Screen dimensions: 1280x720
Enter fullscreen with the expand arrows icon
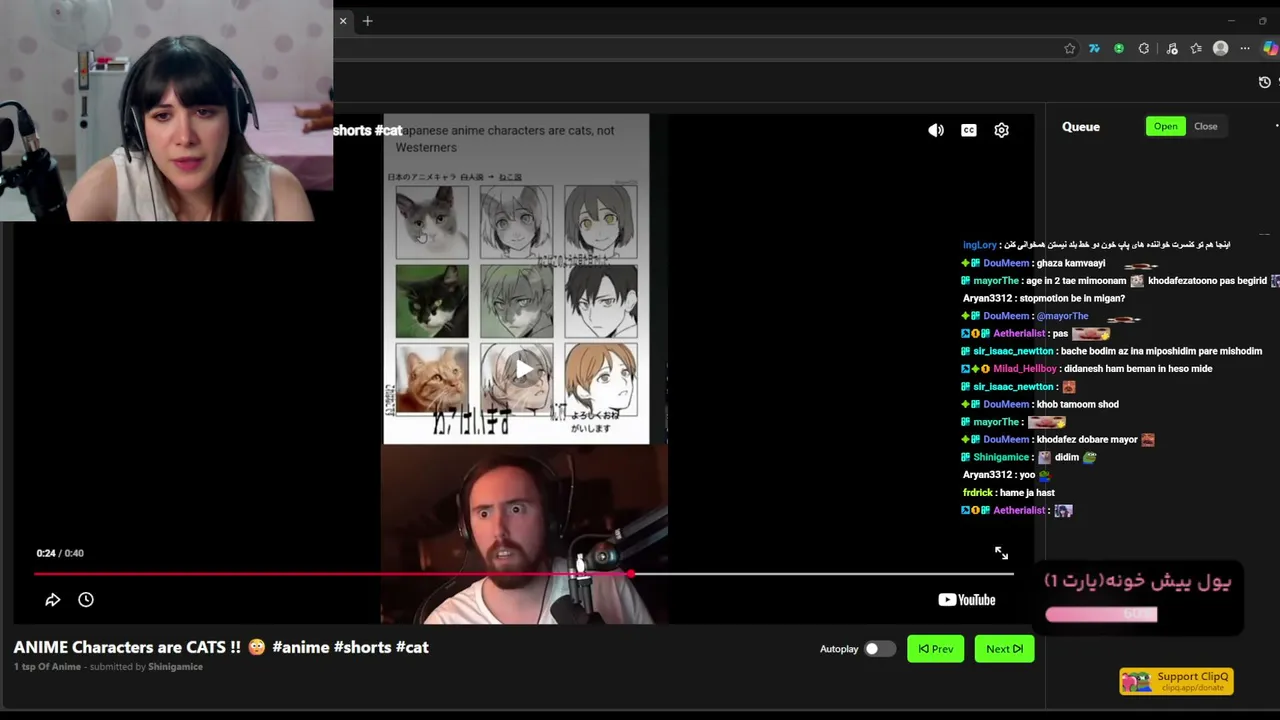(1001, 553)
